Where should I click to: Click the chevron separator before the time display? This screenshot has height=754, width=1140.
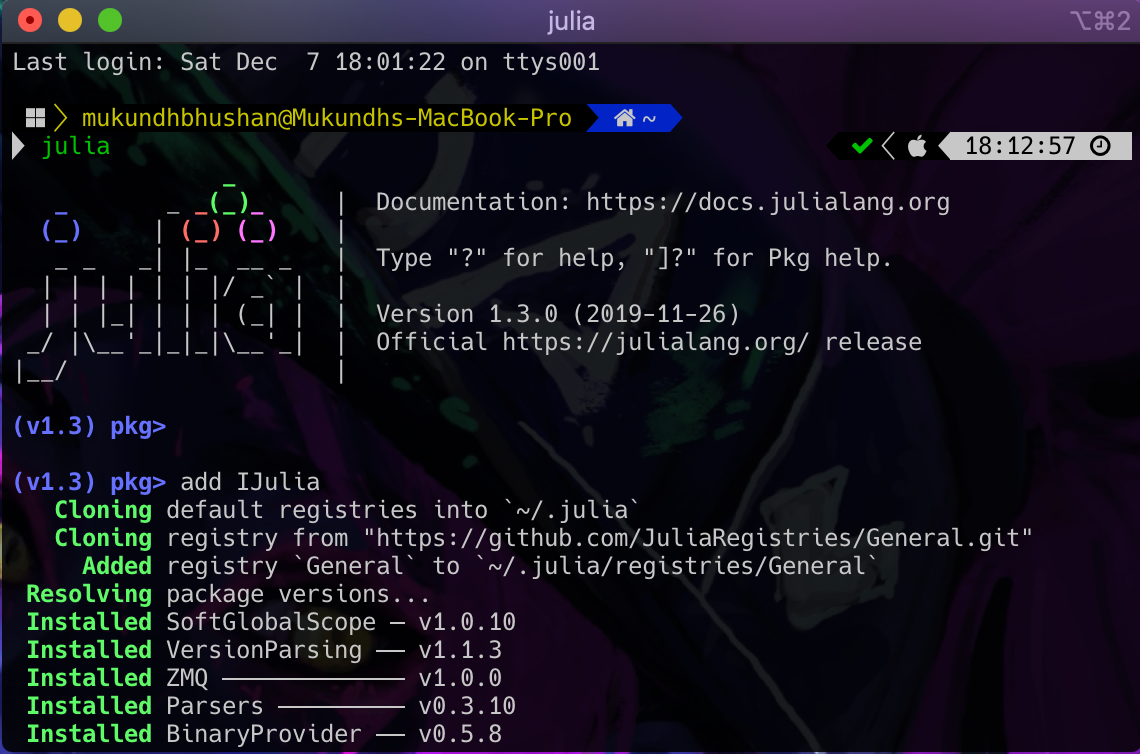945,146
